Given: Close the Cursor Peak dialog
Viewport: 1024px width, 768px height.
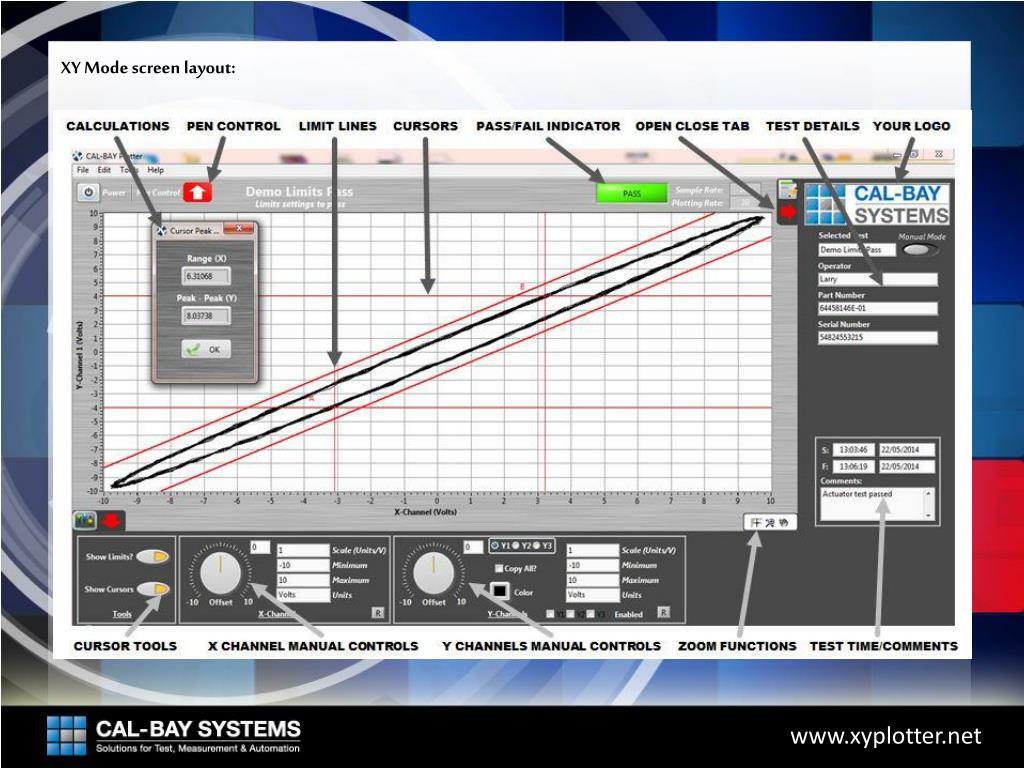Looking at the screenshot, I should point(239,229).
